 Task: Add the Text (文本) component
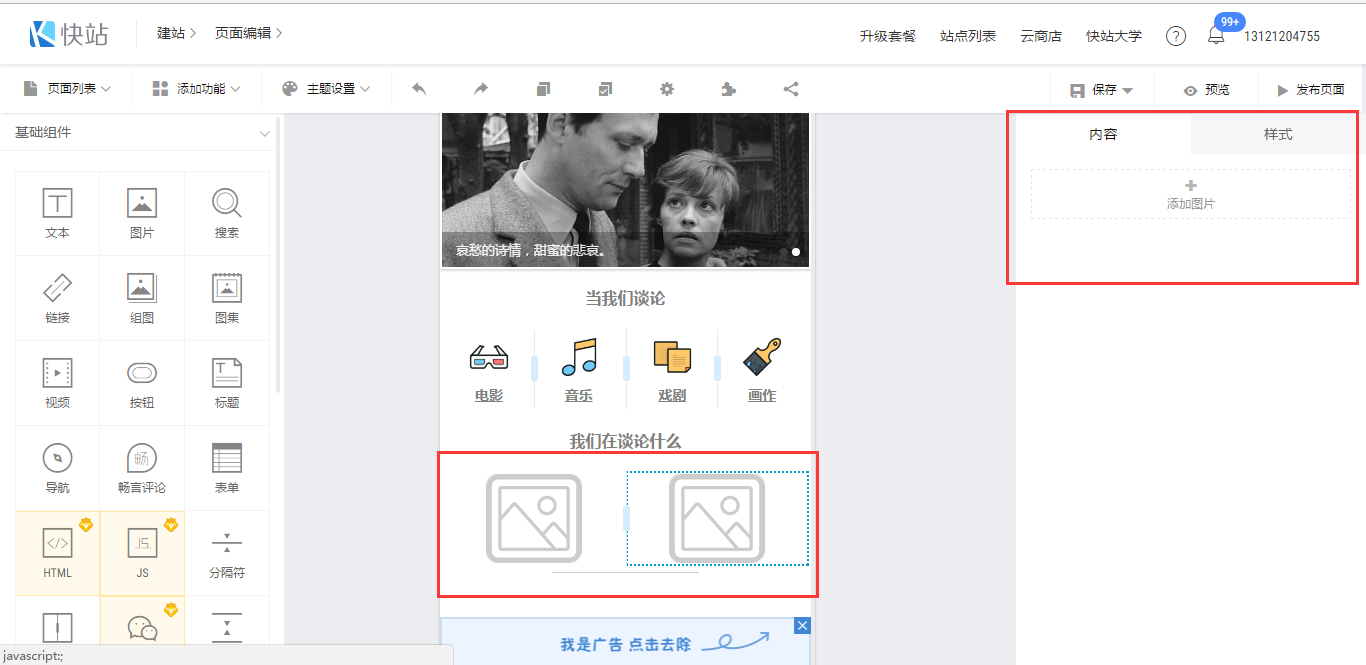coord(57,213)
